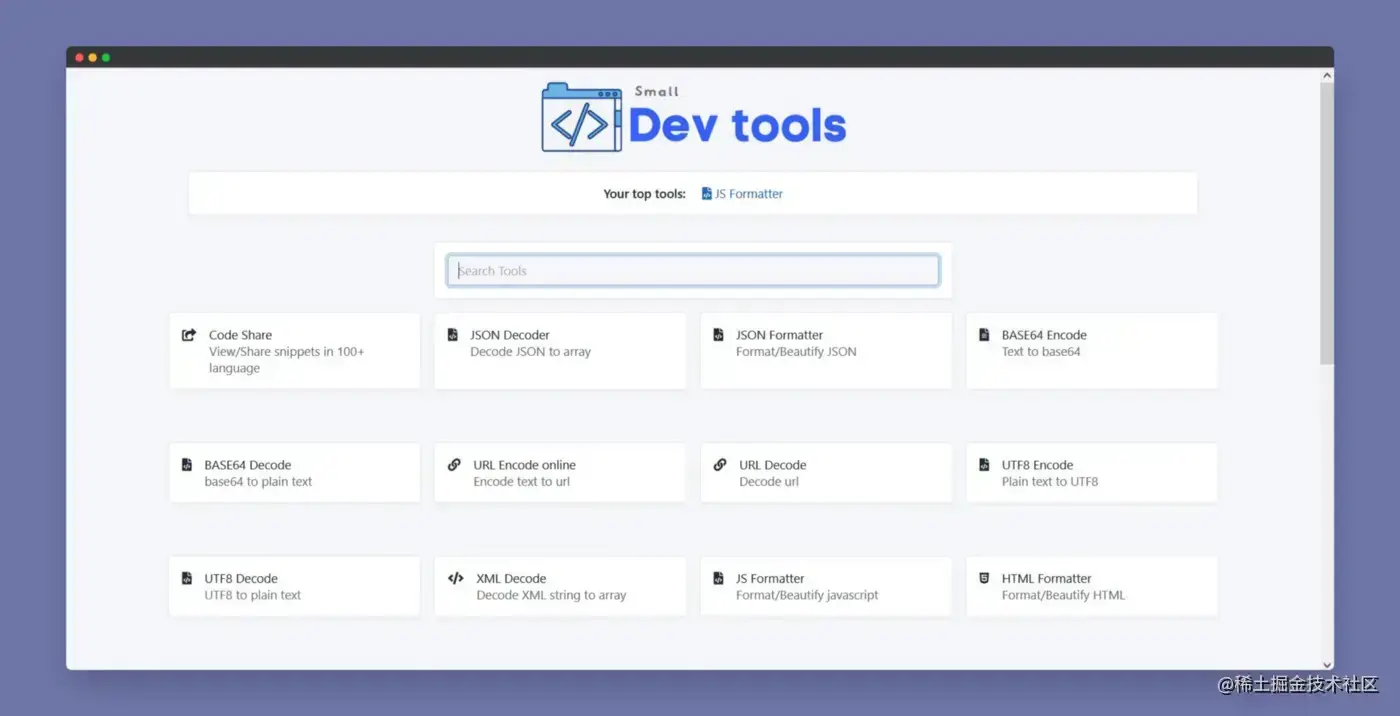Click the UTF8 Encode file icon
Viewport: 1400px width, 716px height.
tap(983, 465)
